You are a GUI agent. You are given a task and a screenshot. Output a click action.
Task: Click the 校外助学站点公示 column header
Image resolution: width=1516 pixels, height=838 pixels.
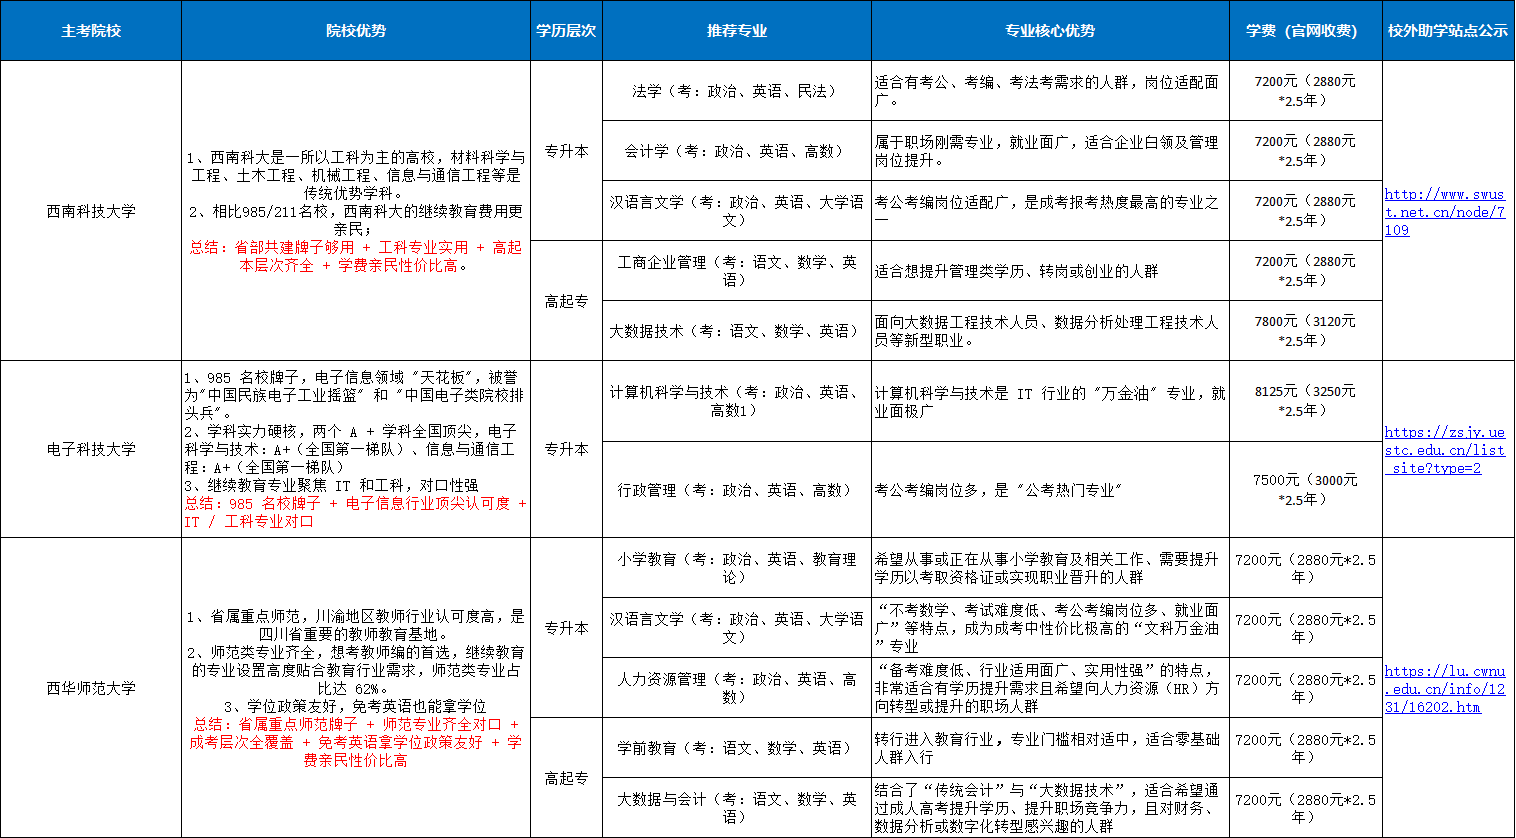(1448, 31)
